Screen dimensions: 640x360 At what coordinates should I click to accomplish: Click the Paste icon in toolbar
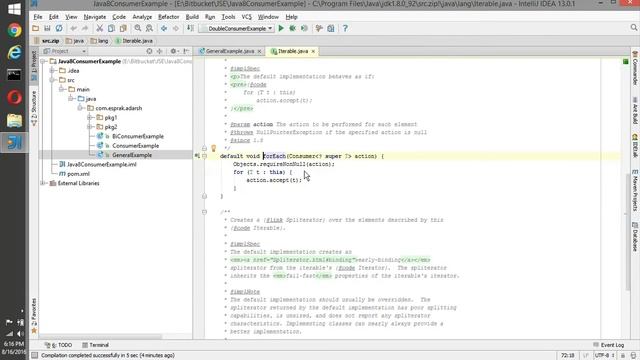click(x=123, y=29)
